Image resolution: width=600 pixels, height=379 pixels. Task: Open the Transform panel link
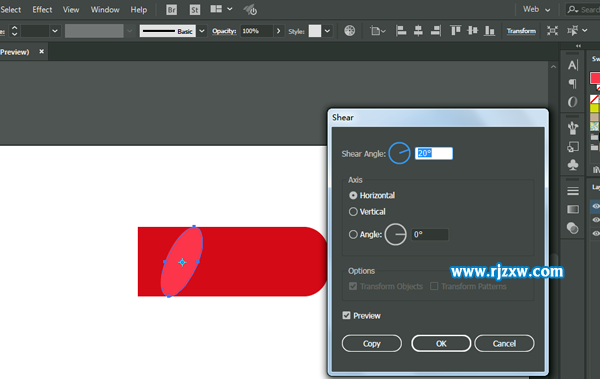coord(521,31)
